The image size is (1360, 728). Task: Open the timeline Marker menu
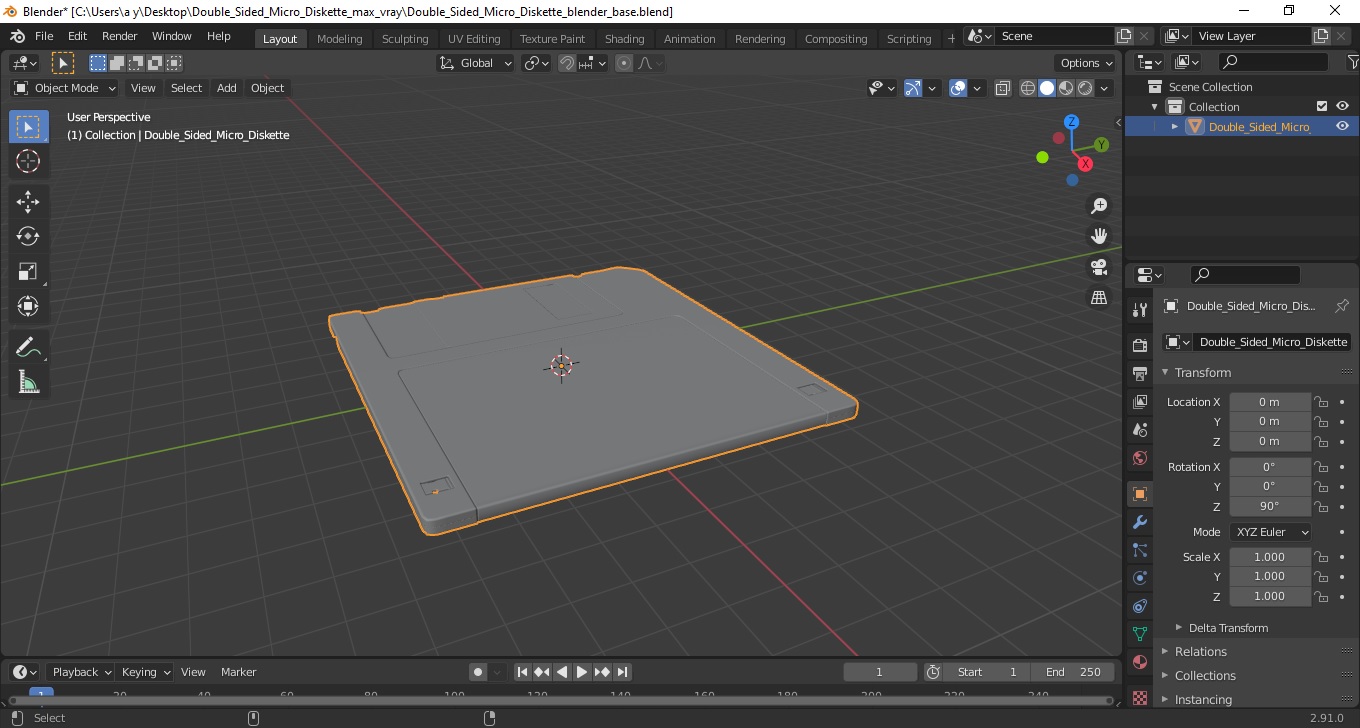[x=239, y=672]
